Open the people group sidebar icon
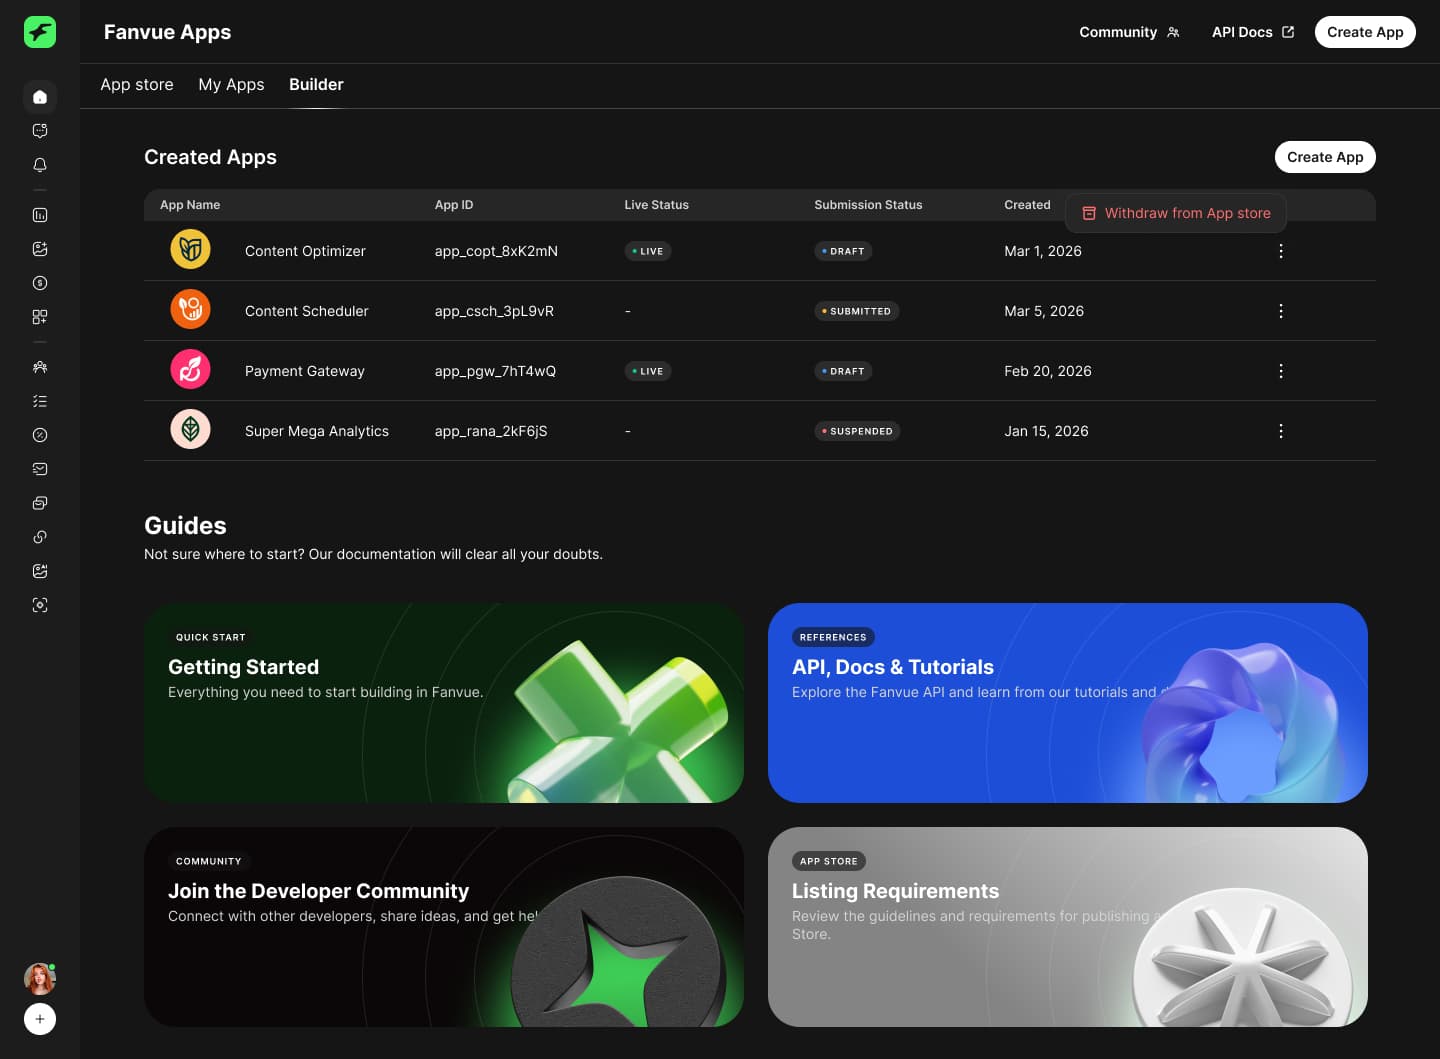Viewport: 1440px width, 1059px height. pos(40,367)
